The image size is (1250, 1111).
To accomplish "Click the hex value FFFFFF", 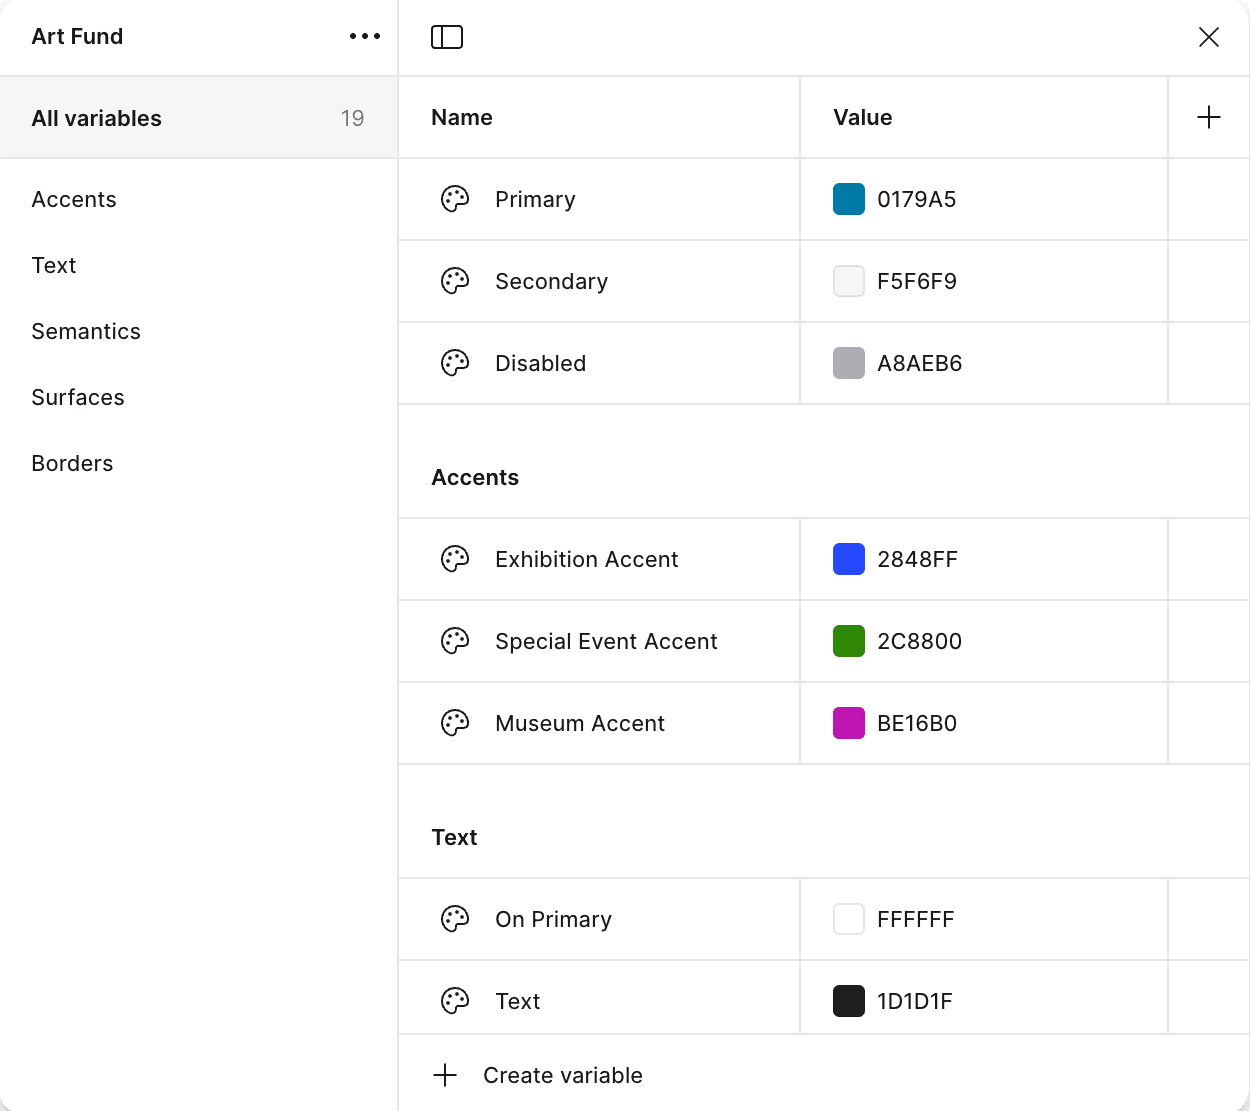I will [915, 919].
